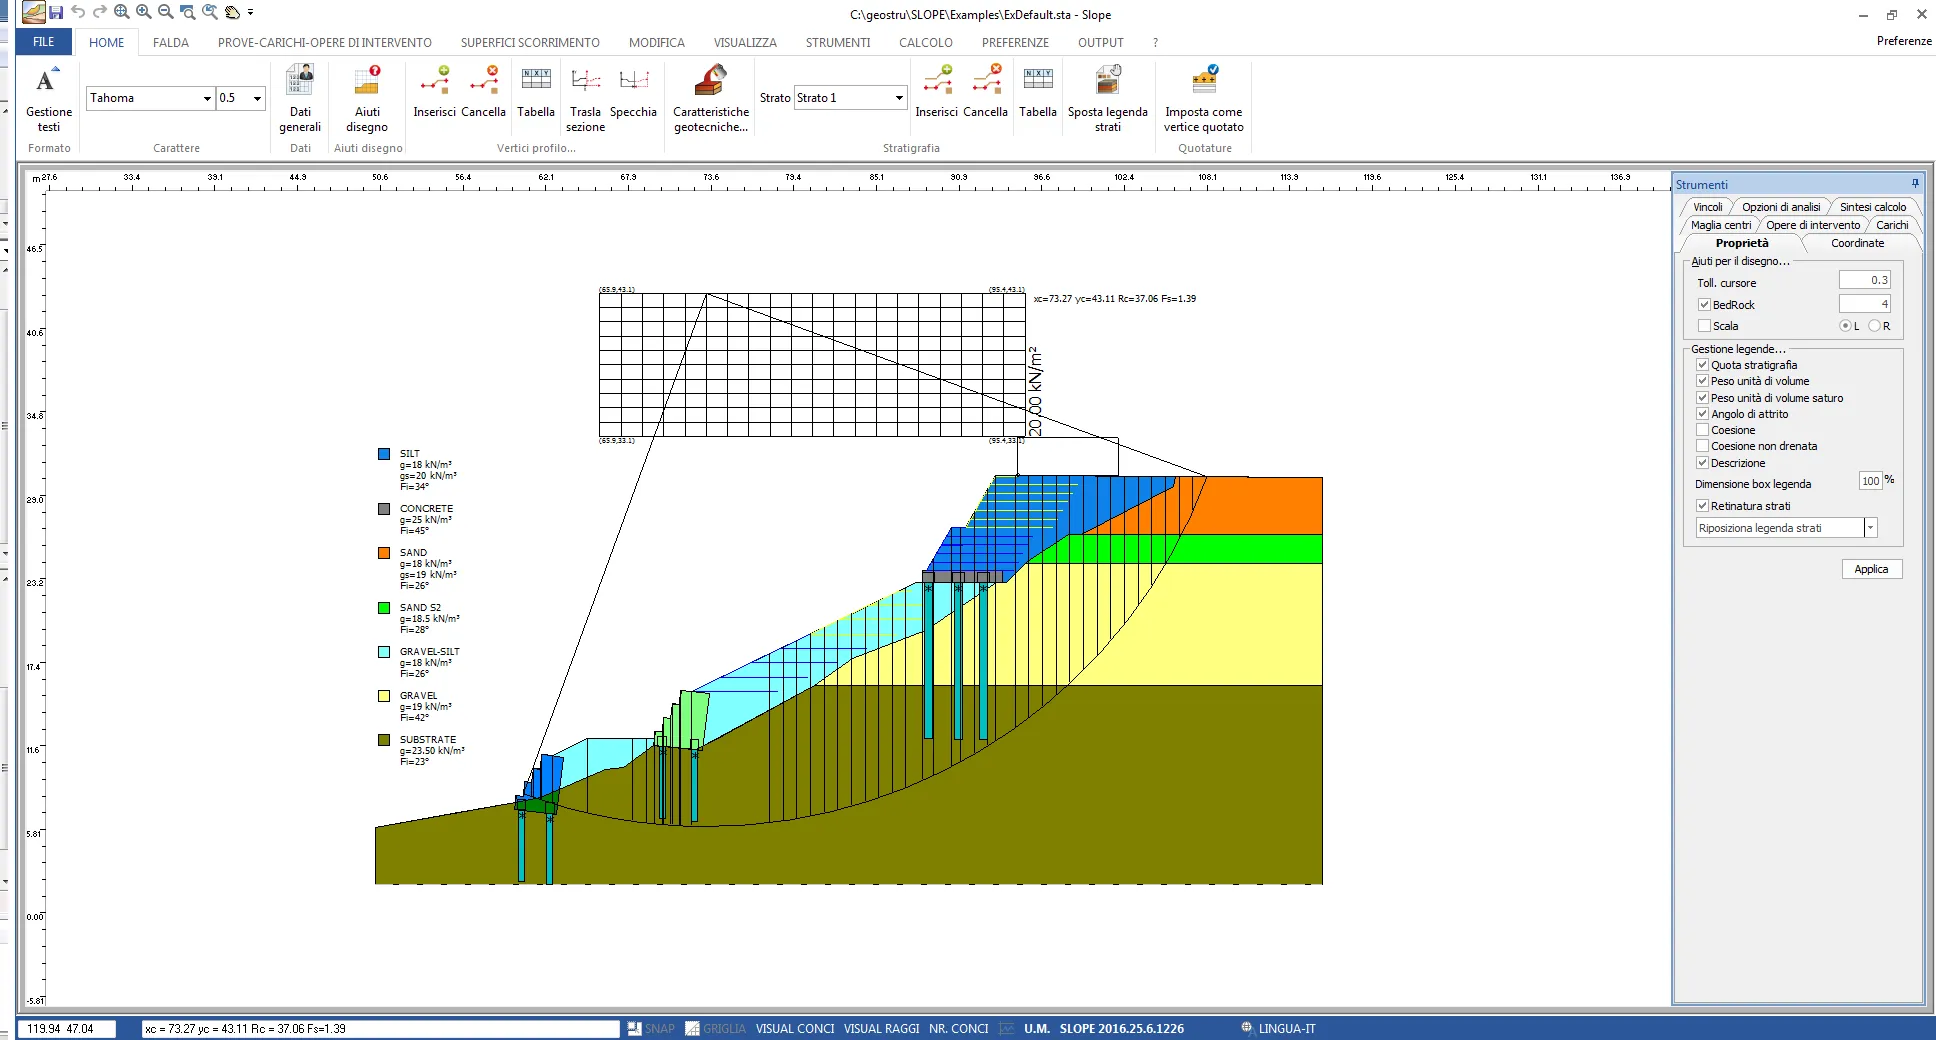Open the Sintesi calcolo panel tab
The width and height of the screenshot is (1936, 1040).
point(1873,207)
